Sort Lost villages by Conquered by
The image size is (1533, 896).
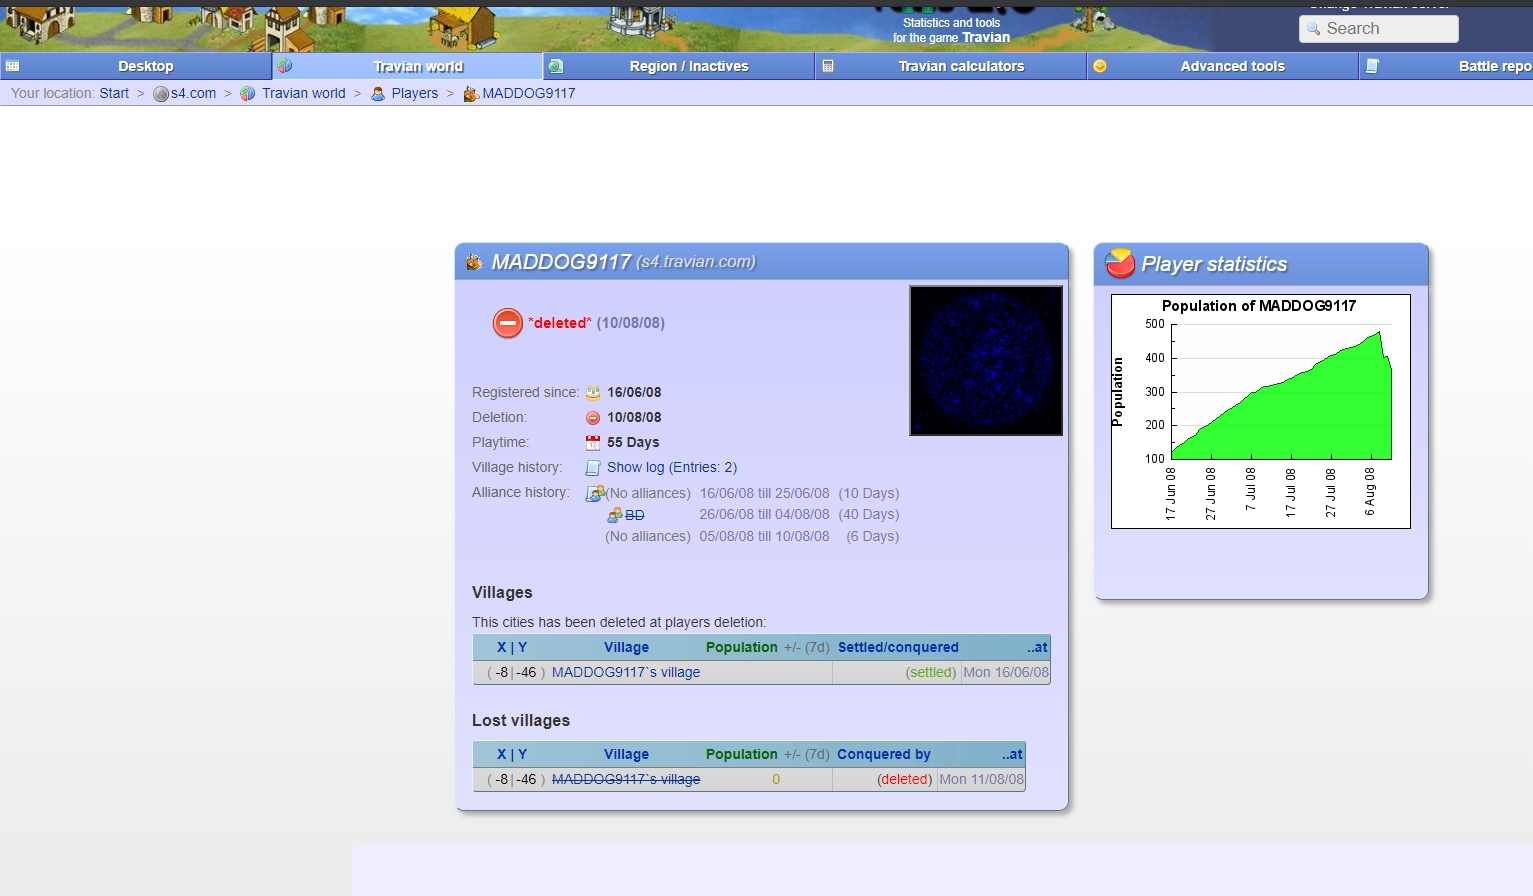coord(884,754)
